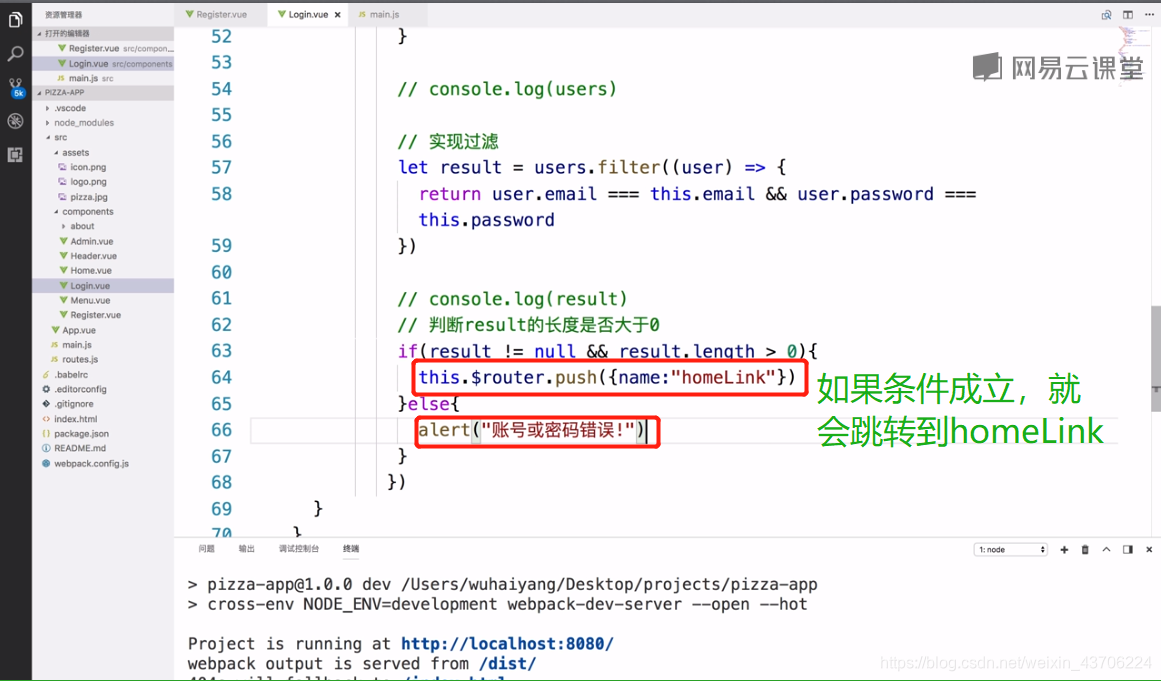Click the open changes icon in editor title
The height and width of the screenshot is (681, 1161).
click(x=1106, y=14)
